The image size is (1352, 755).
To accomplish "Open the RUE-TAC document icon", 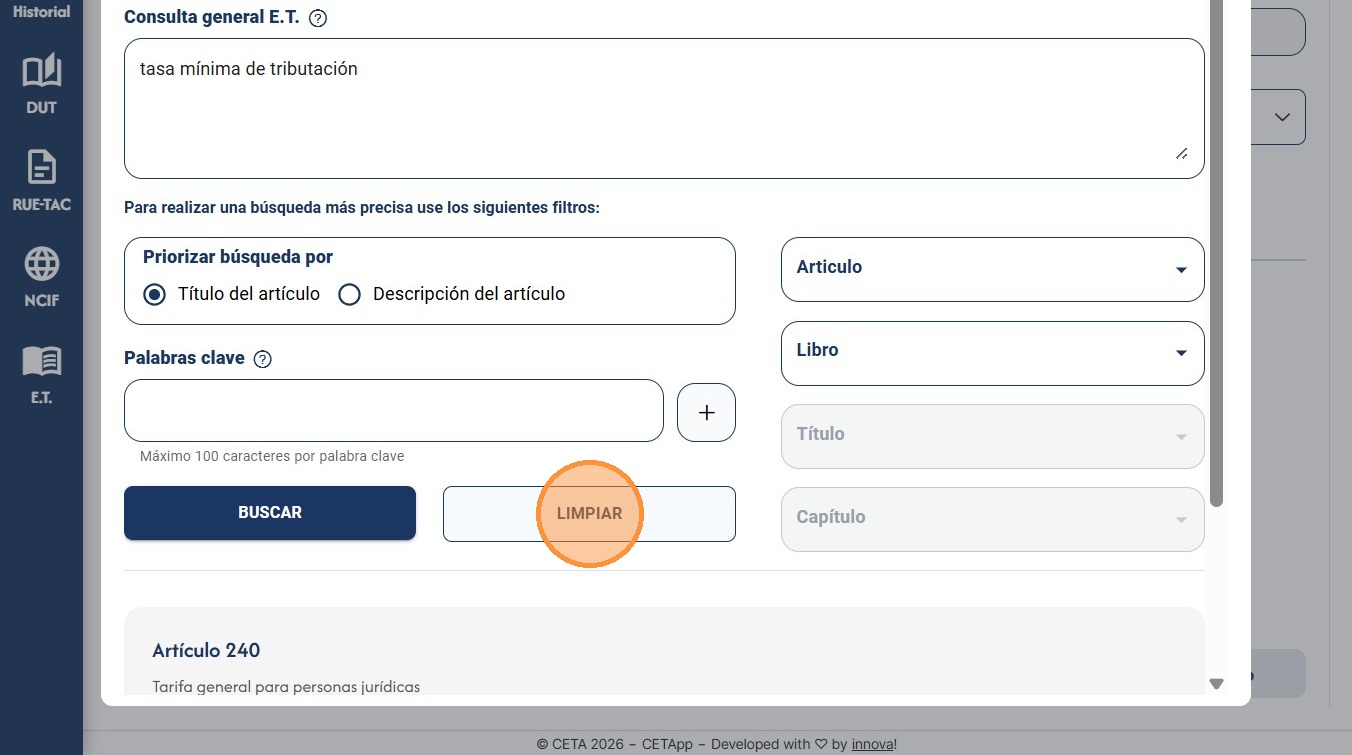I will pyautogui.click(x=41, y=167).
